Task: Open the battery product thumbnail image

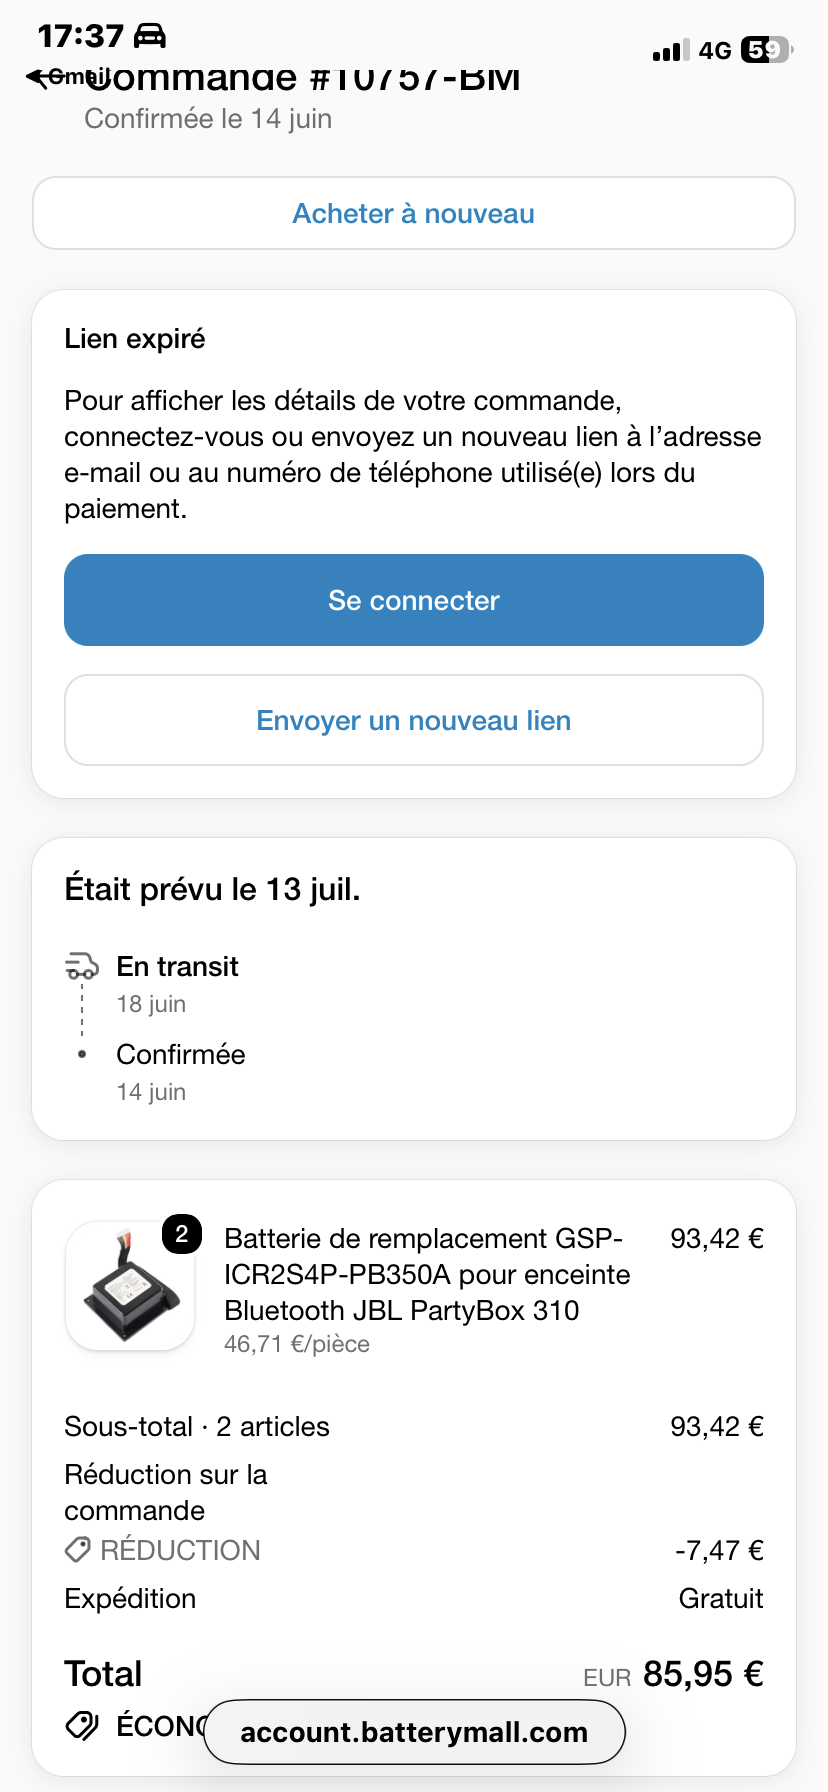Action: pos(130,1286)
